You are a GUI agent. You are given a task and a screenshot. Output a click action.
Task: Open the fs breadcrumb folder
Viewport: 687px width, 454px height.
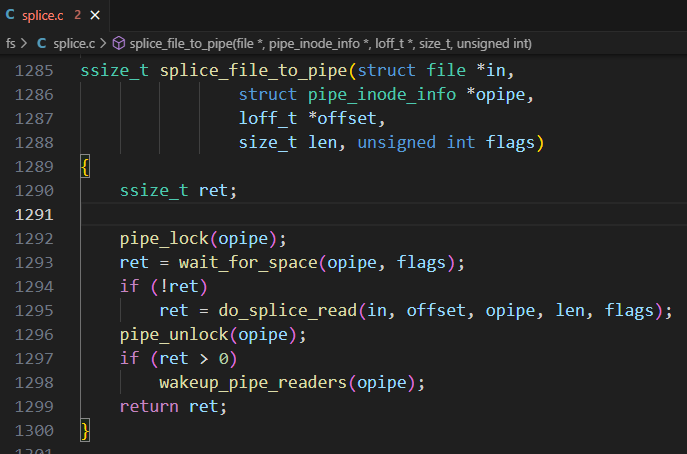coord(11,43)
